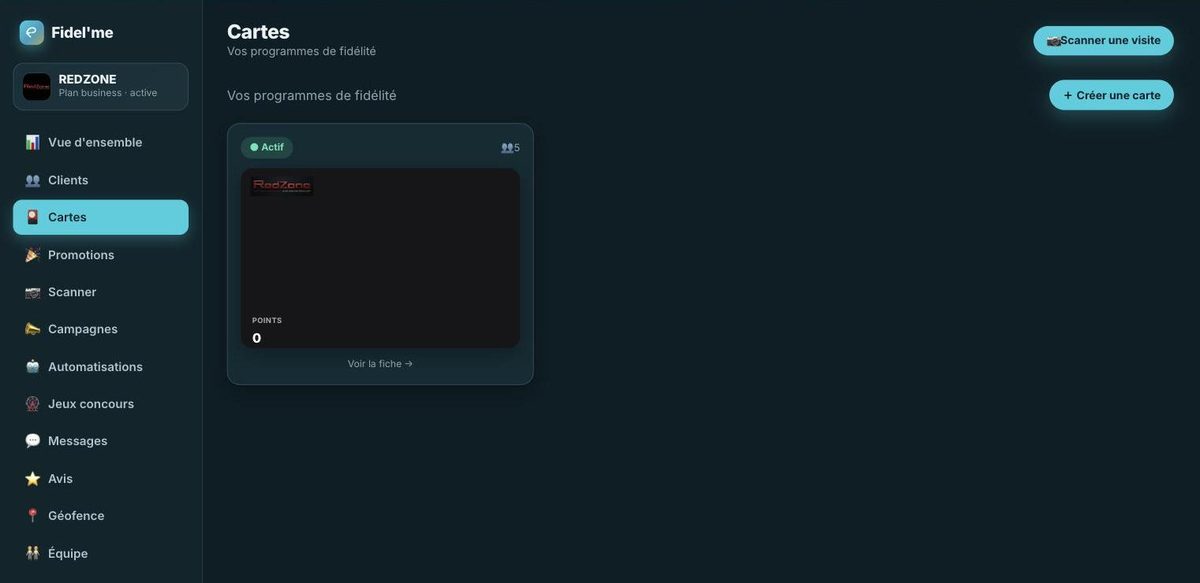Click the star icon beside Avis

33,479
